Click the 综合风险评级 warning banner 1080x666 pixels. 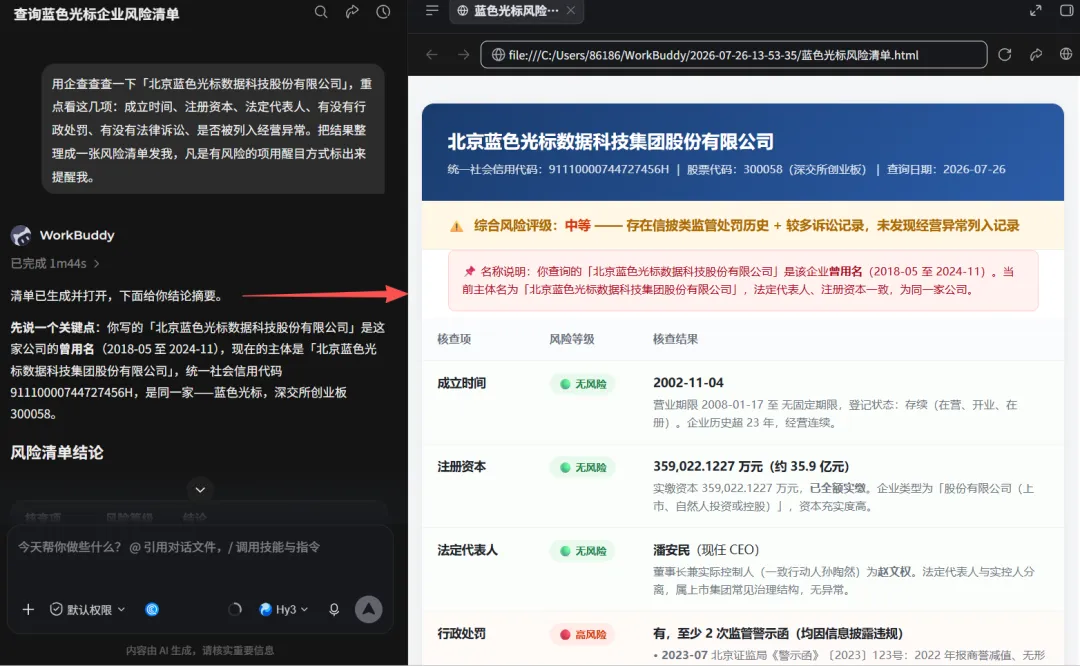pyautogui.click(x=742, y=225)
